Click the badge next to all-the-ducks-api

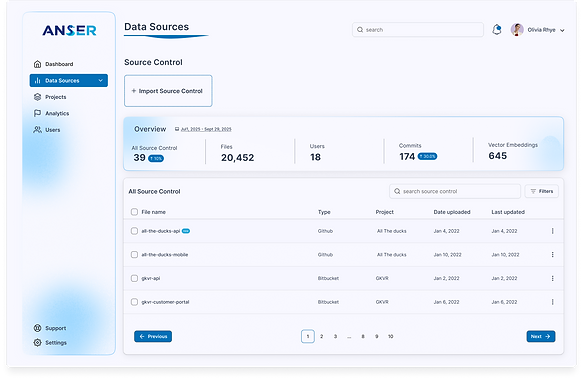(186, 231)
